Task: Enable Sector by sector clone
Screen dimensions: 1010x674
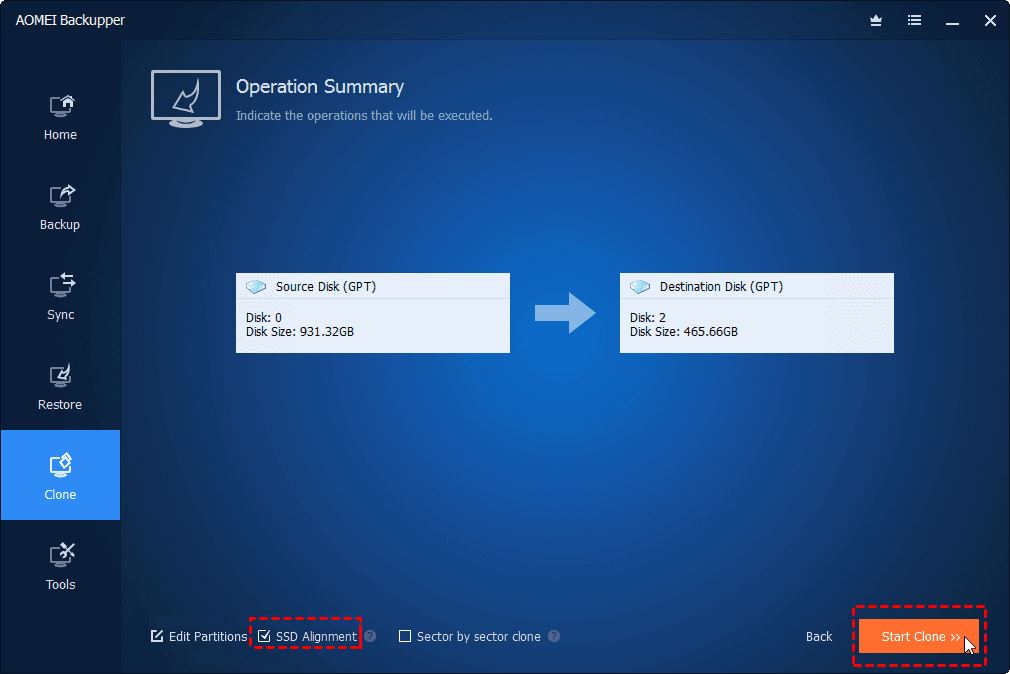Action: (x=405, y=636)
